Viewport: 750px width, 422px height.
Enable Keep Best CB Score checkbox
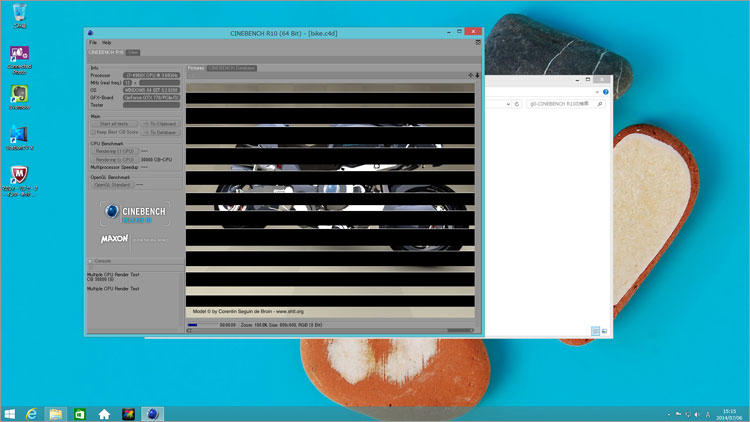94,132
